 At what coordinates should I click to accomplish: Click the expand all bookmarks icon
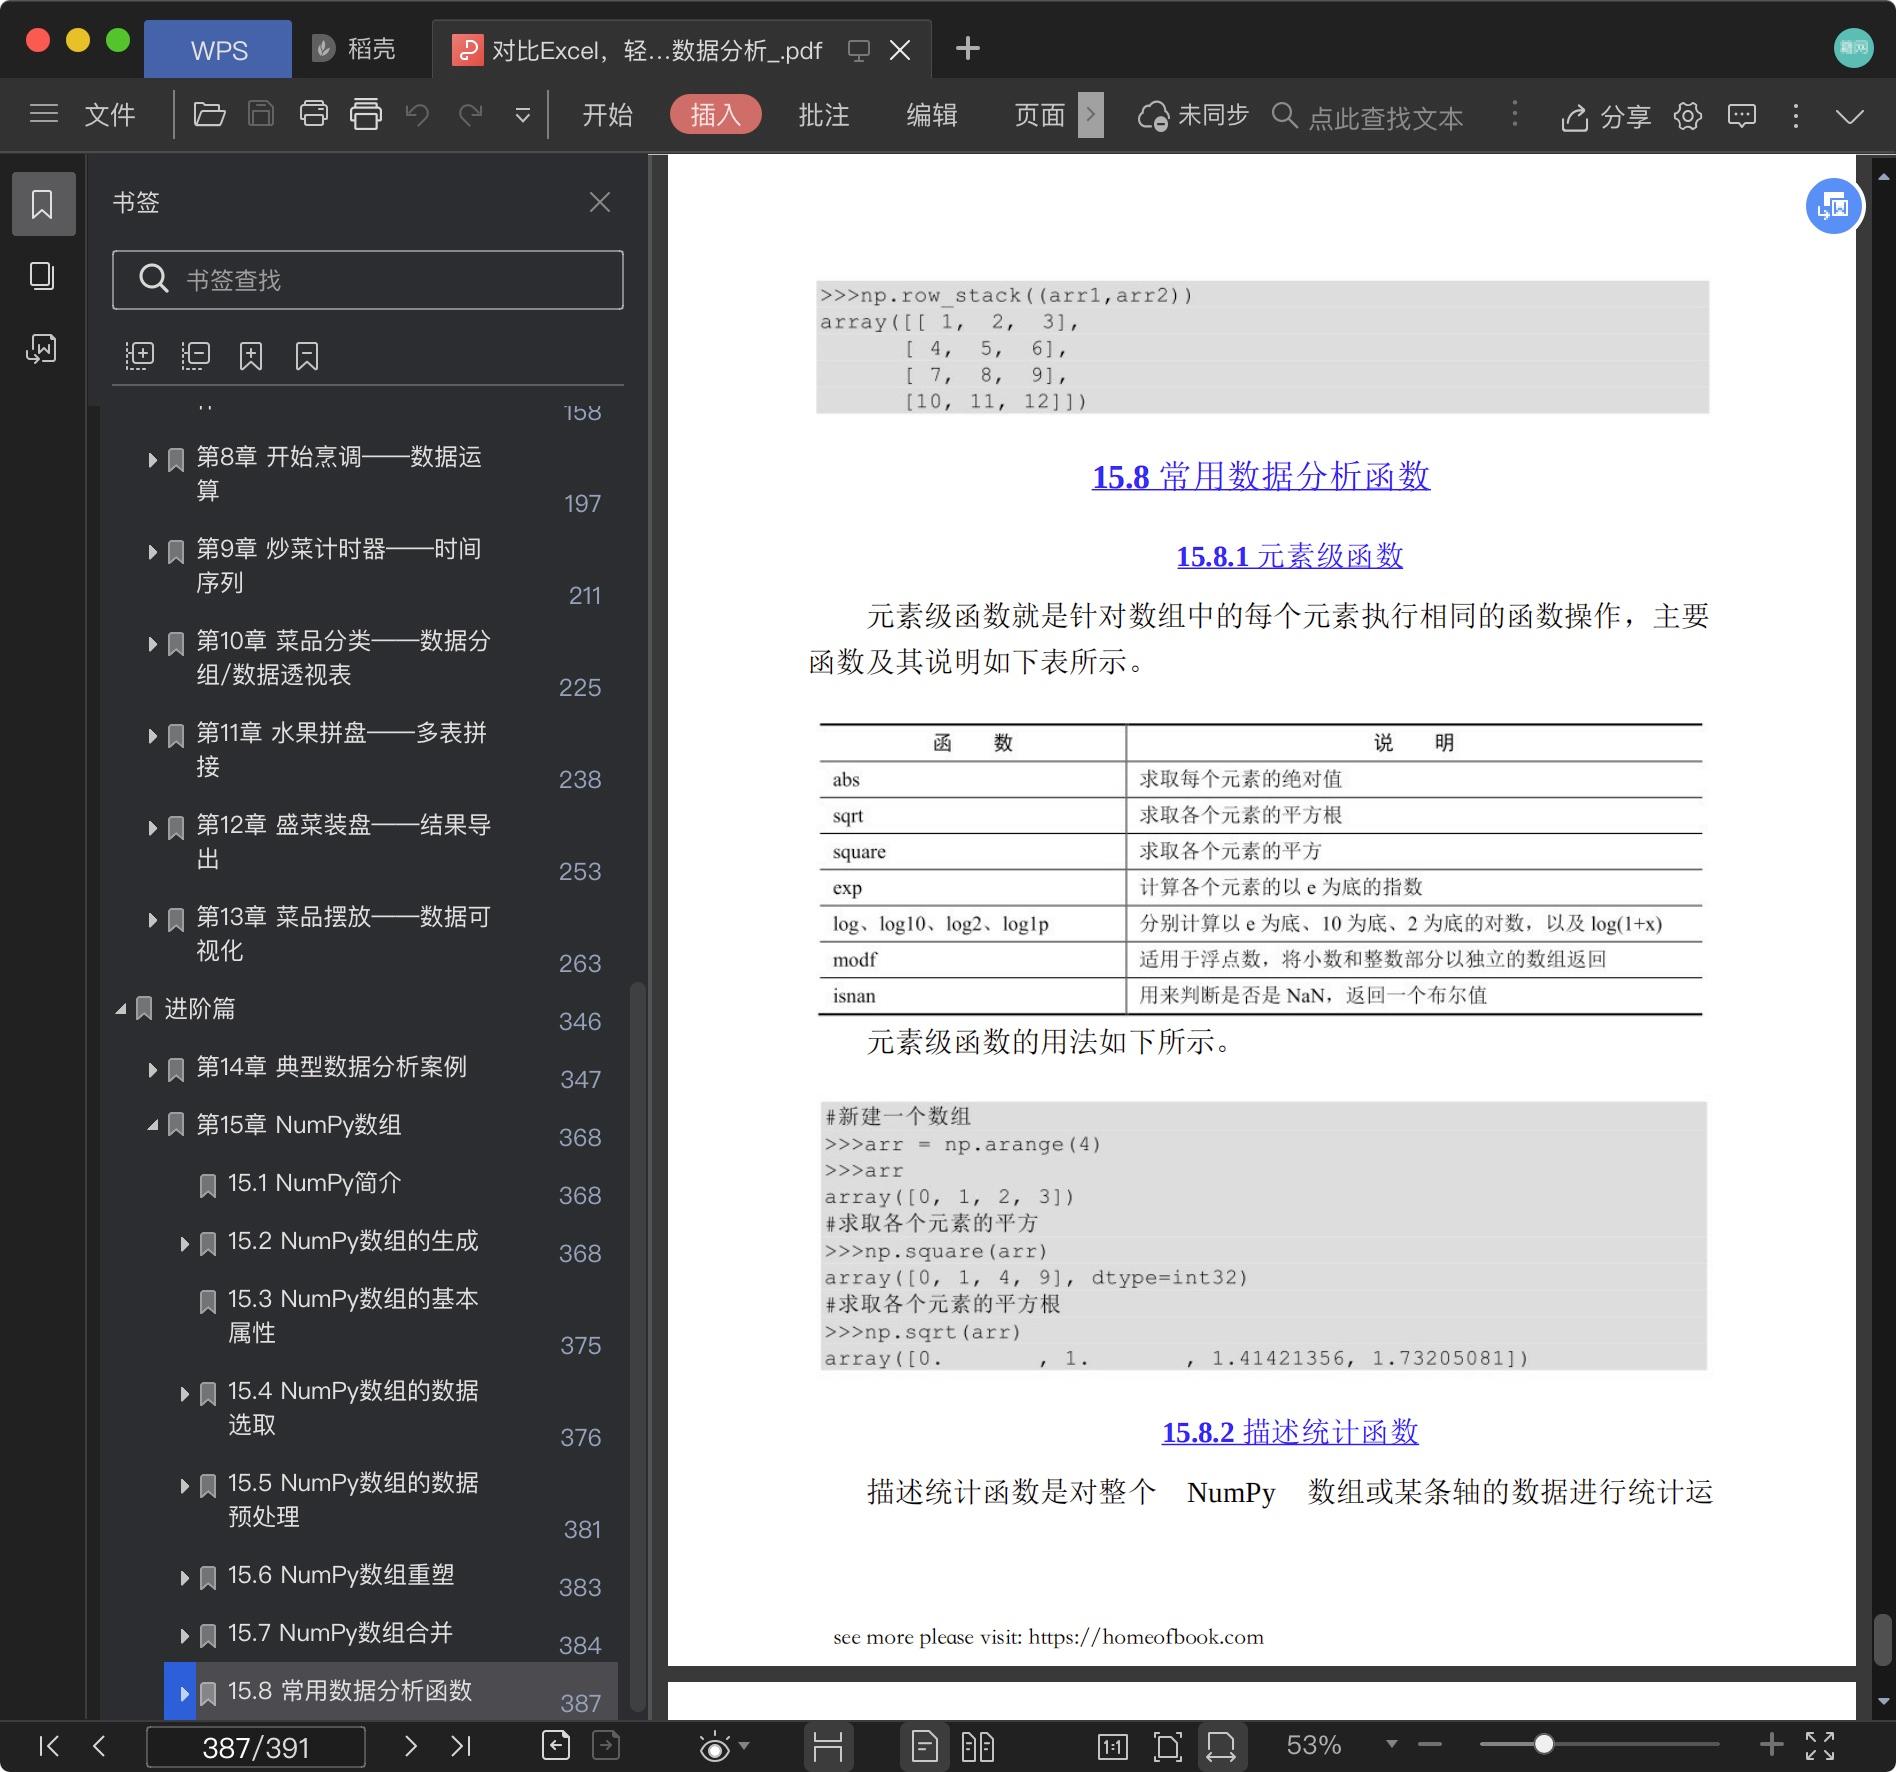[x=139, y=355]
